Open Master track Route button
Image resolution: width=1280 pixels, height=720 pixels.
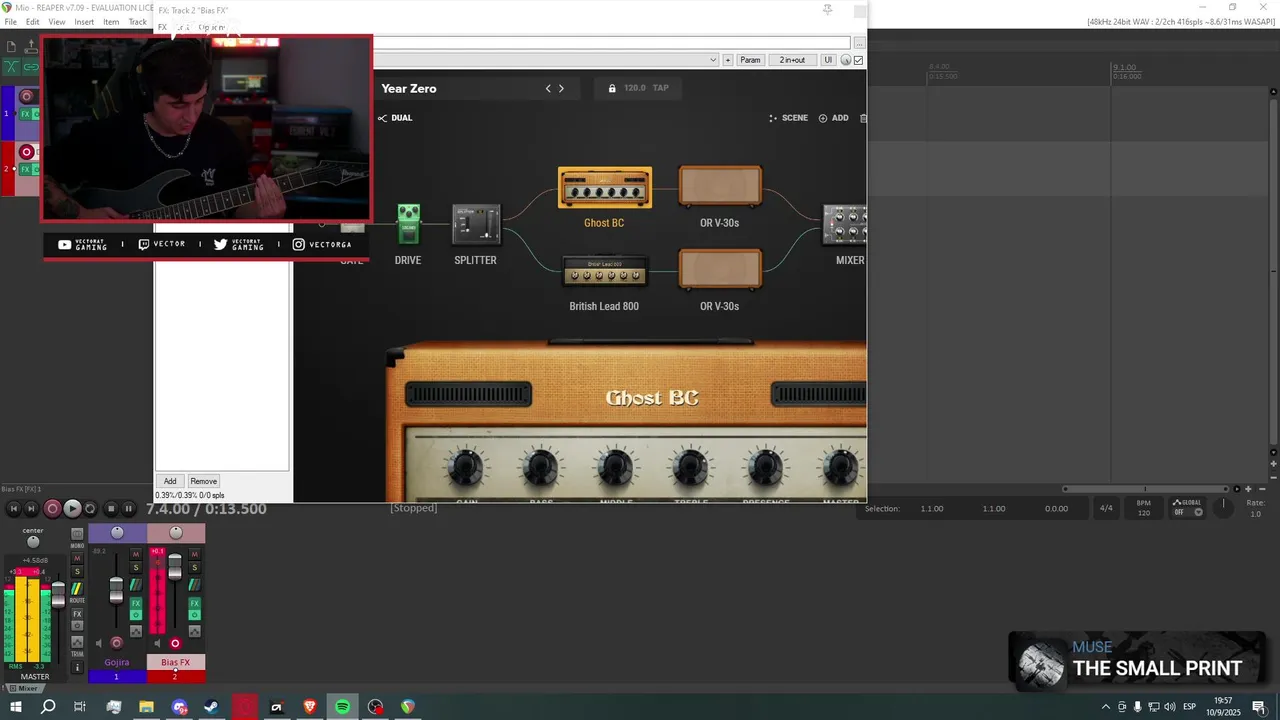click(77, 590)
